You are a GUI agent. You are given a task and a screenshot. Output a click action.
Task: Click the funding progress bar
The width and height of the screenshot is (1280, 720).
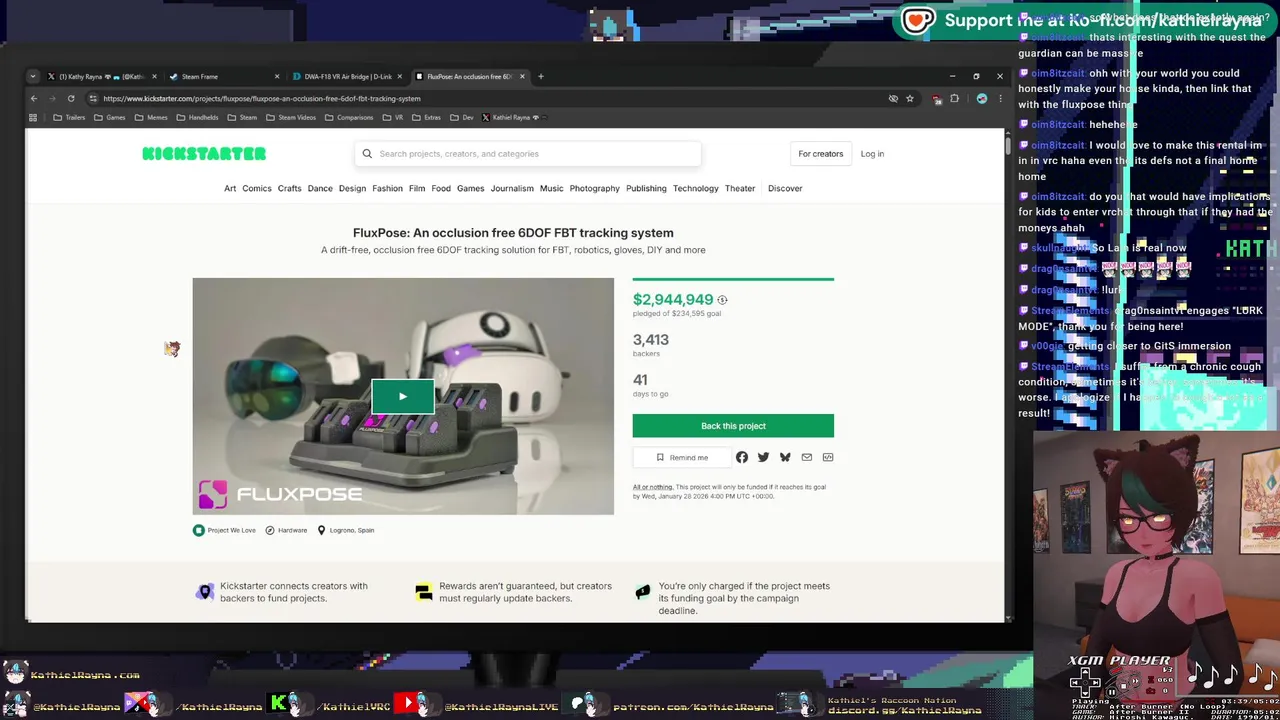[x=733, y=279]
